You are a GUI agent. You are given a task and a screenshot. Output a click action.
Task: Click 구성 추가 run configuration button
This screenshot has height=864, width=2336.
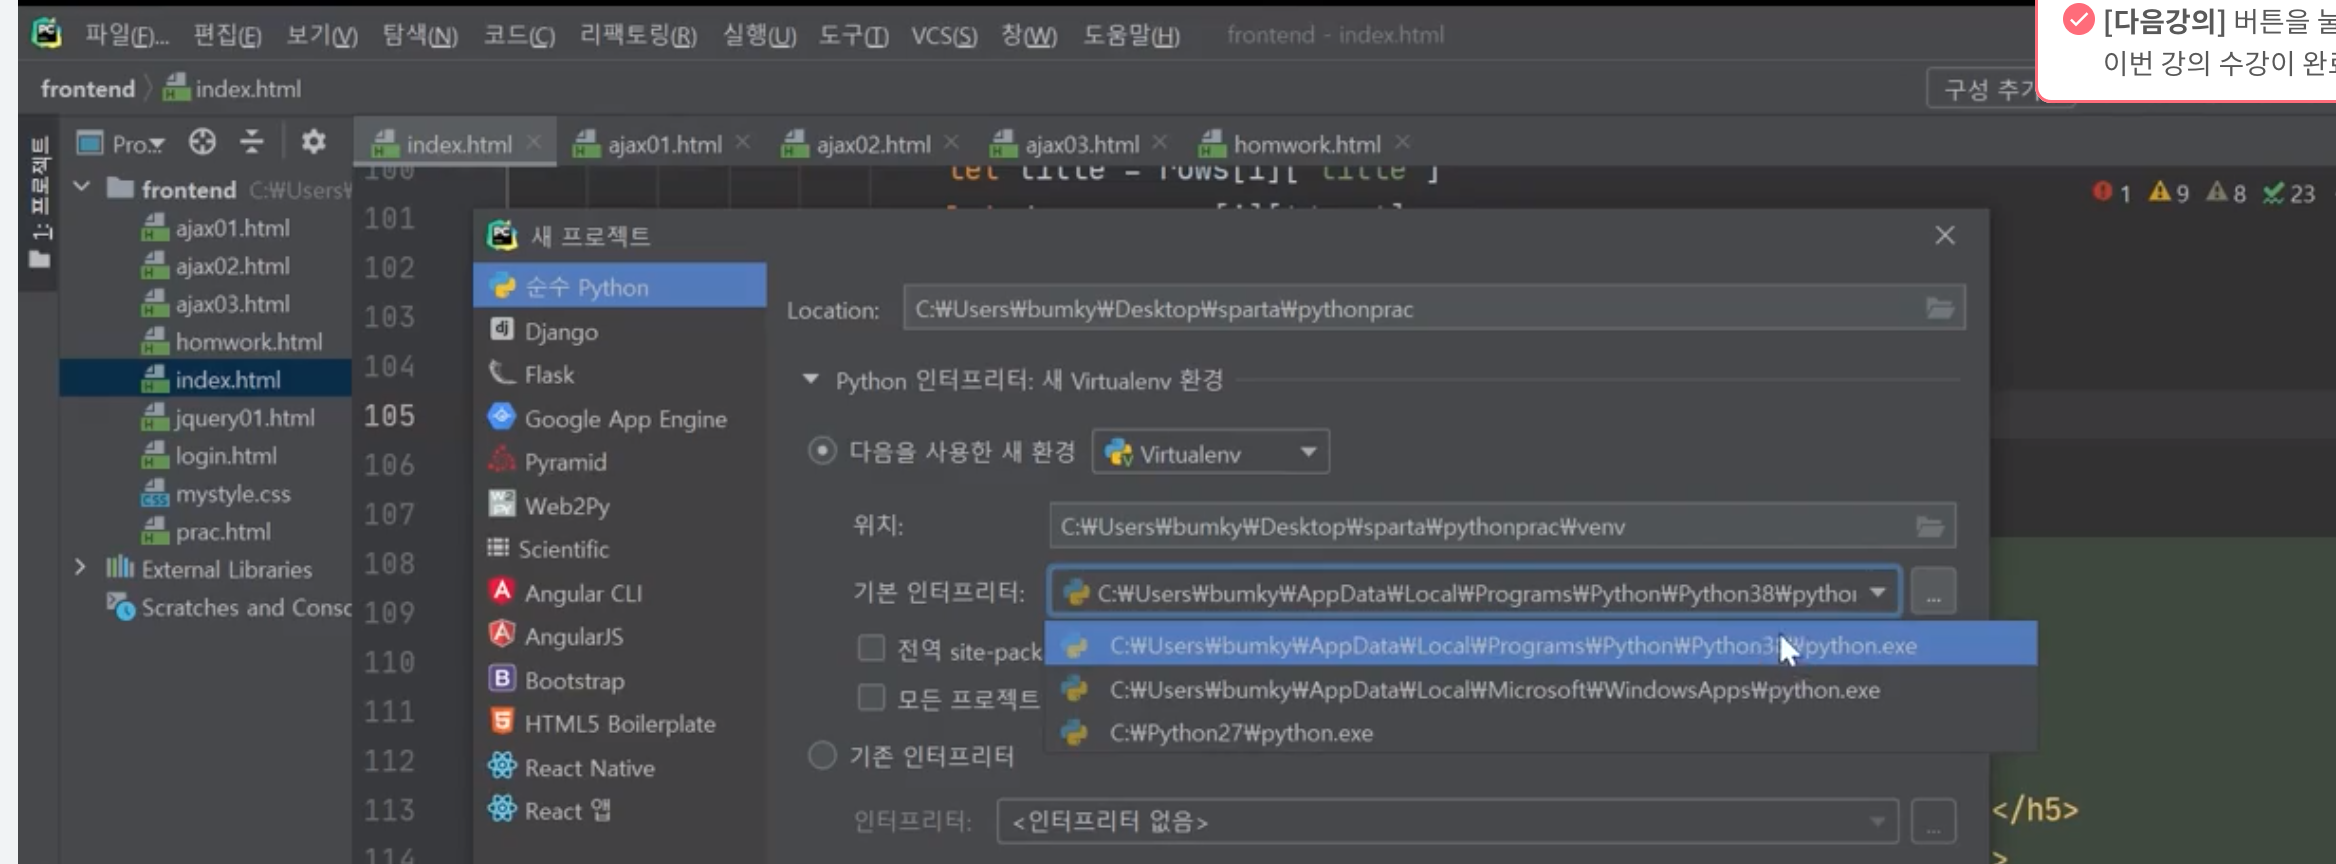pos(1985,89)
